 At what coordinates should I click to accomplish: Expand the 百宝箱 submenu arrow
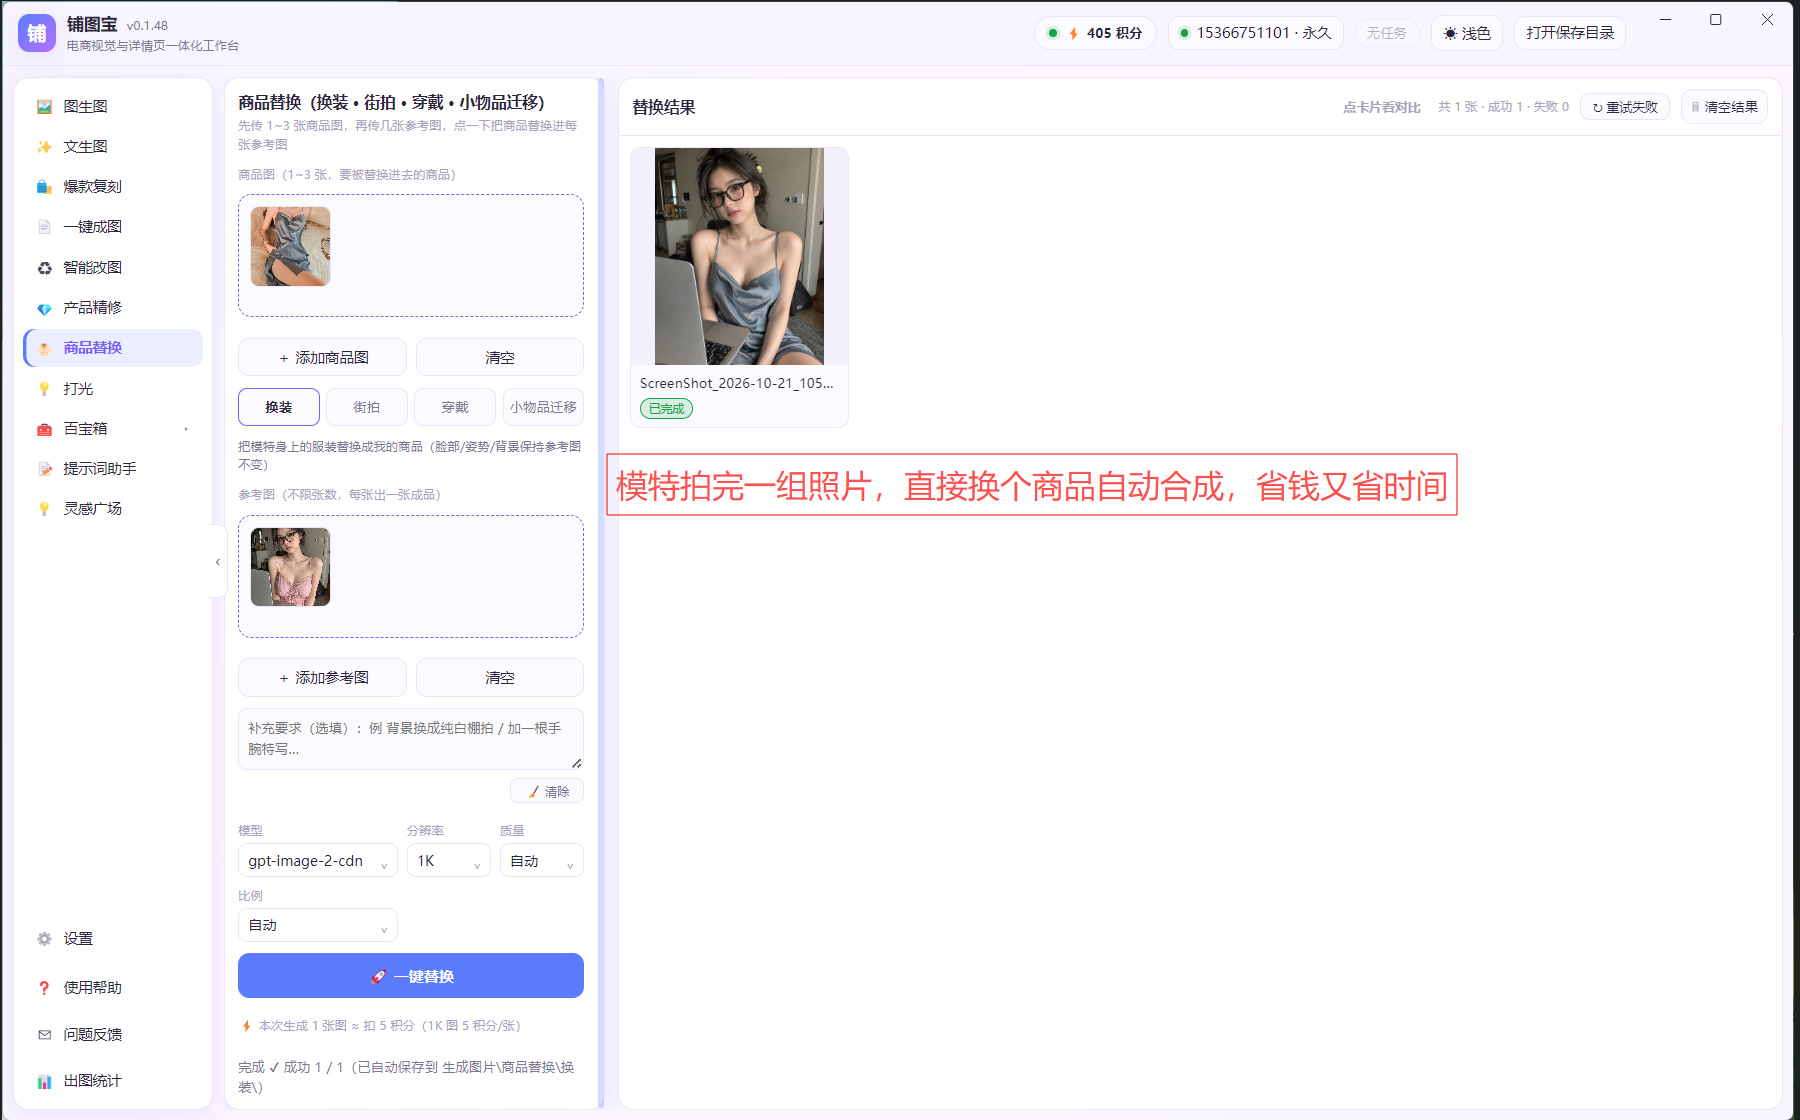coord(186,429)
